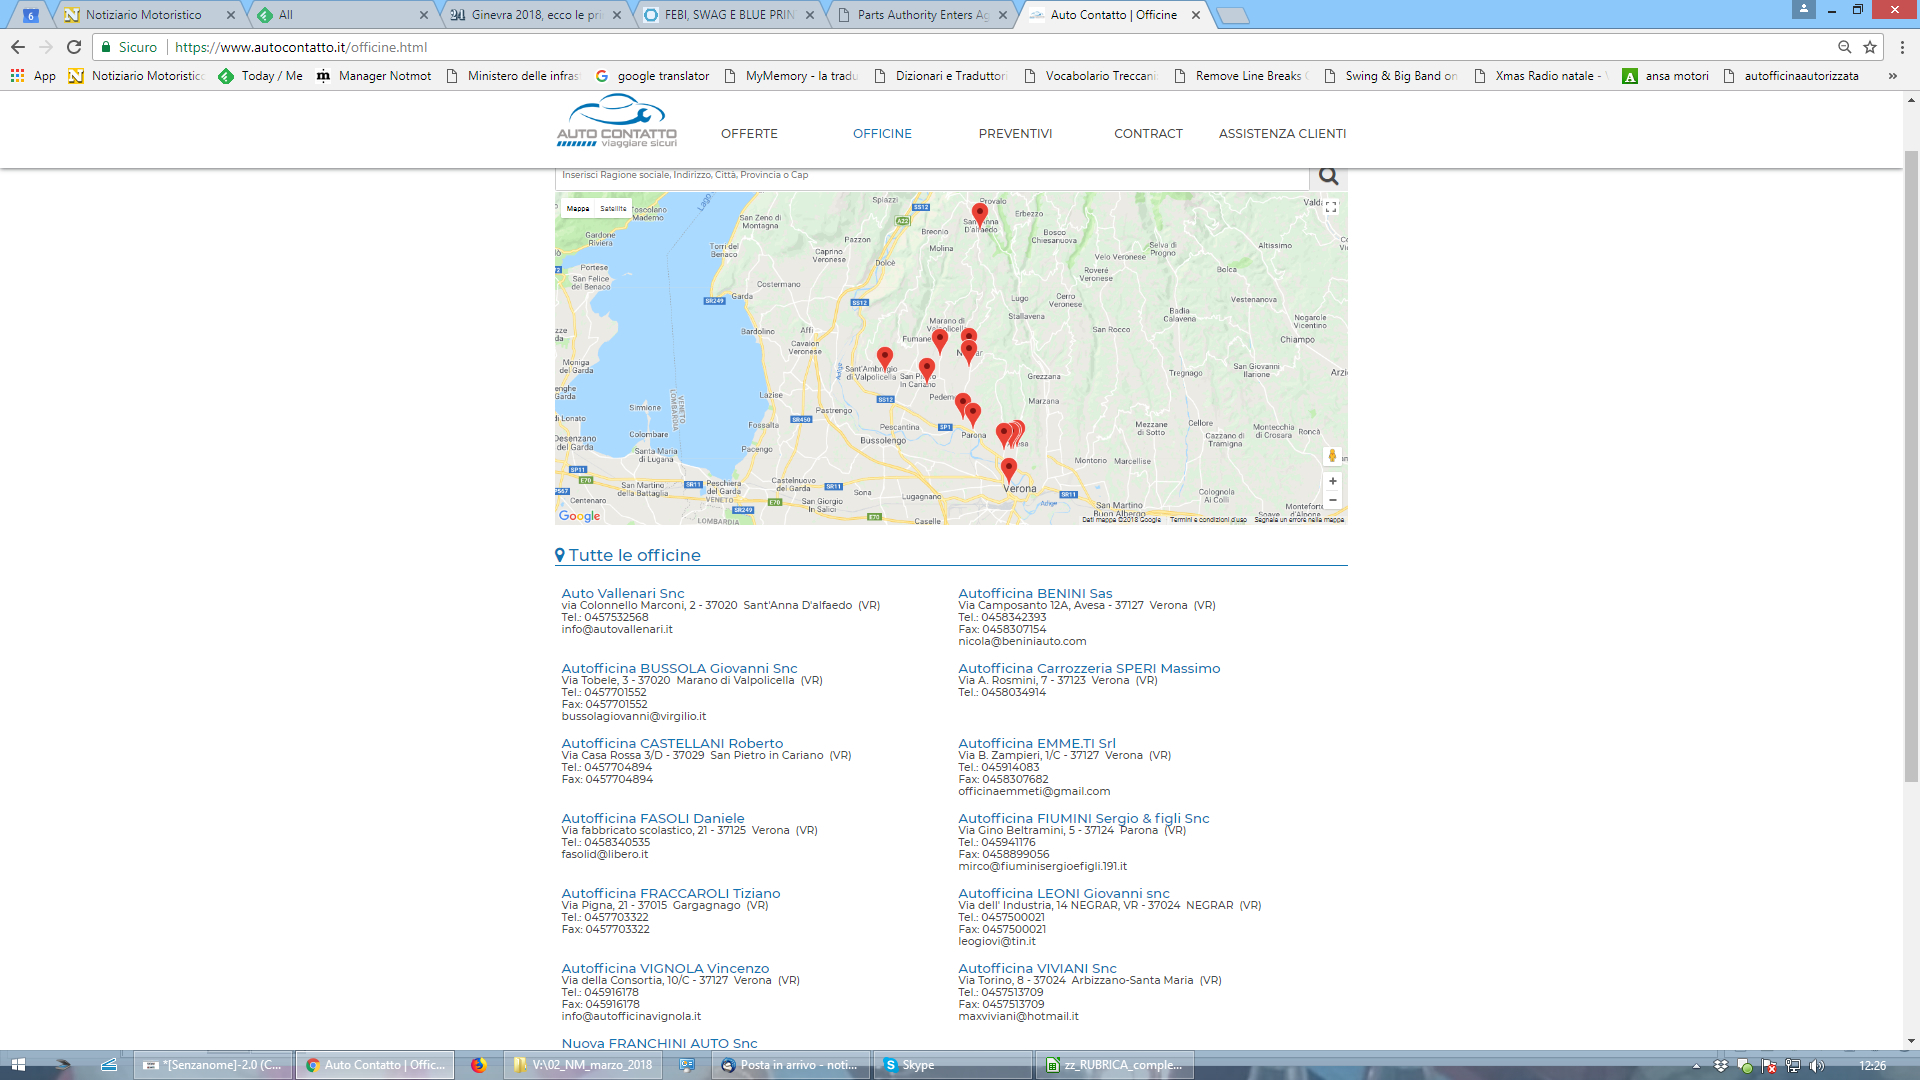The image size is (1920, 1080).
Task: Open the CONTRACT menu
Action: 1148,134
